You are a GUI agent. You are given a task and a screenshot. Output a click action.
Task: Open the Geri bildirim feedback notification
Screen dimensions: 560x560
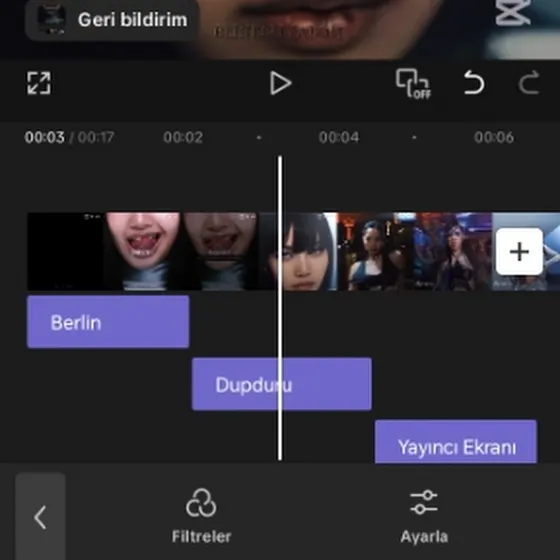point(112,19)
